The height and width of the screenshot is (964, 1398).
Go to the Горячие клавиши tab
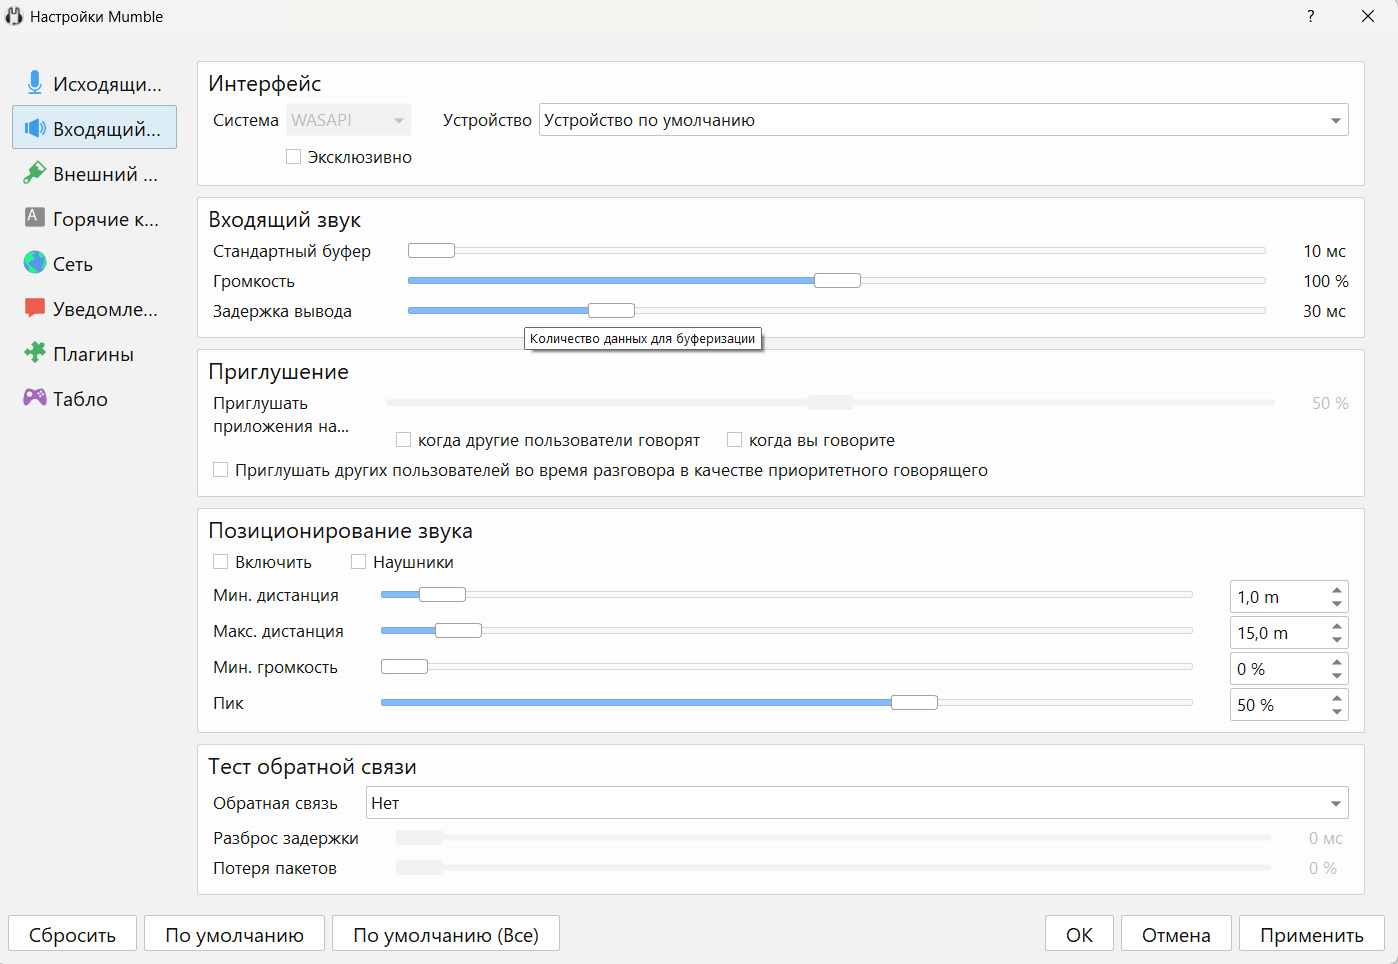point(94,218)
